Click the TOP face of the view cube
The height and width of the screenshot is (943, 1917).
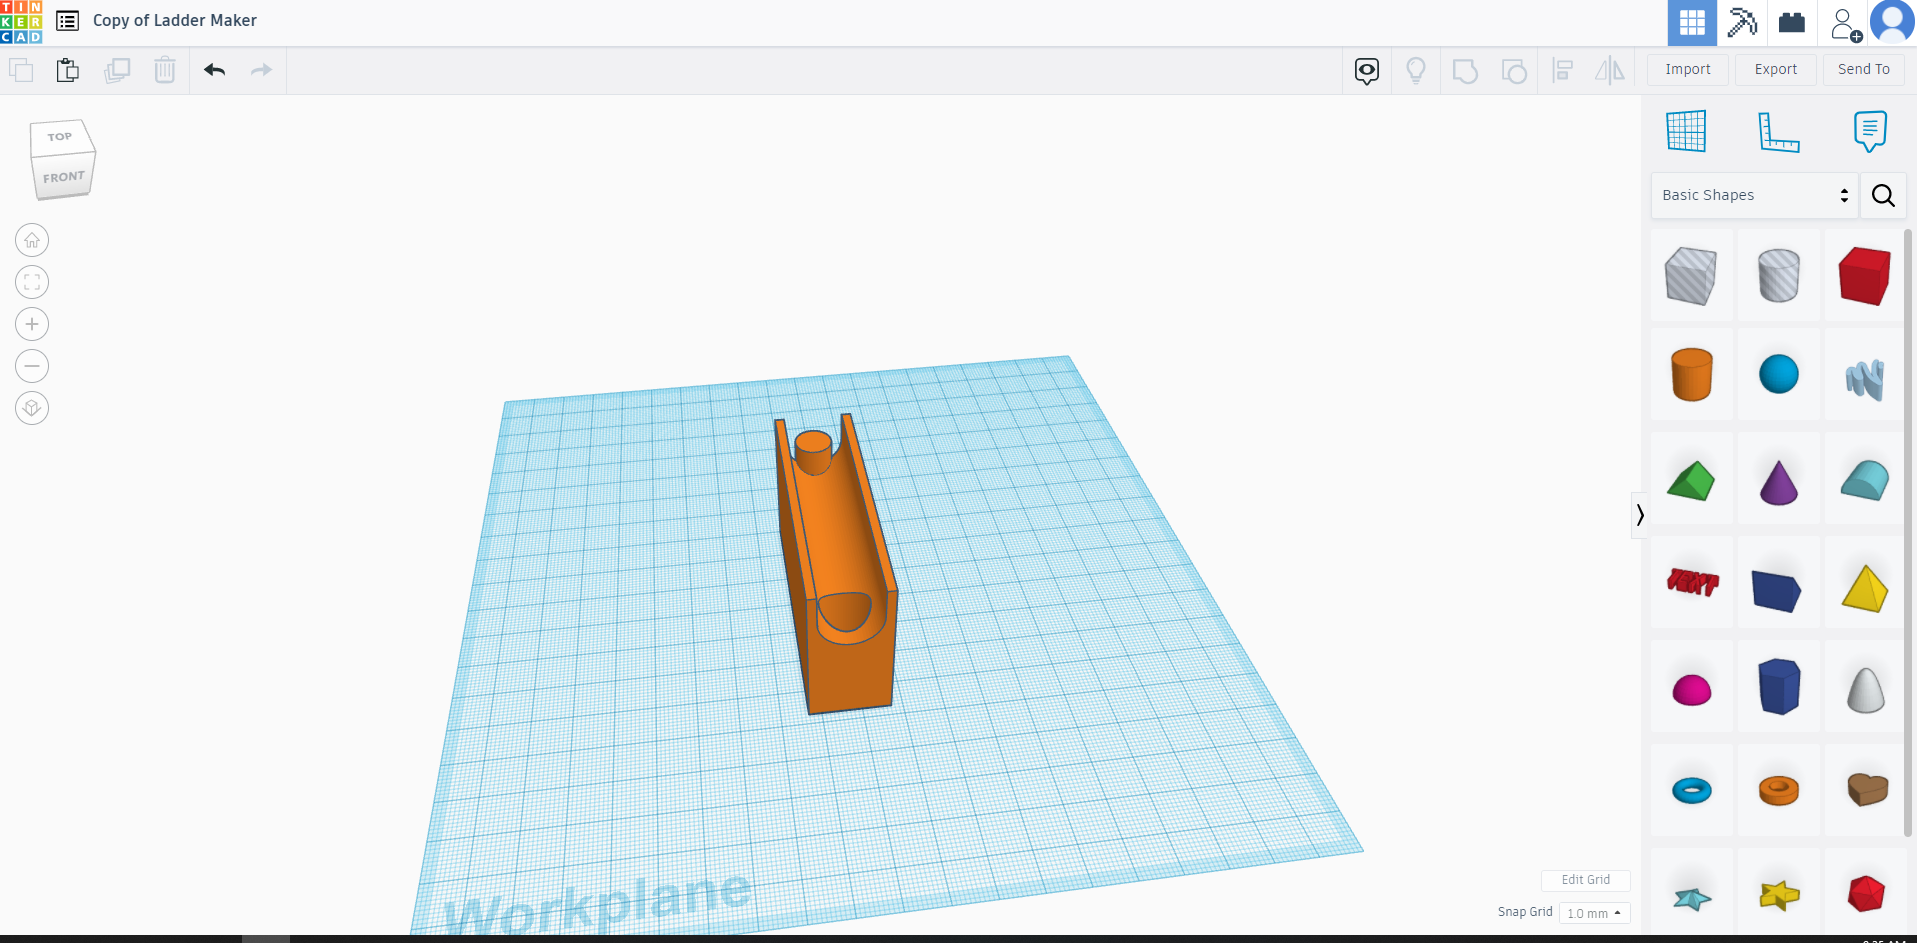pos(61,136)
